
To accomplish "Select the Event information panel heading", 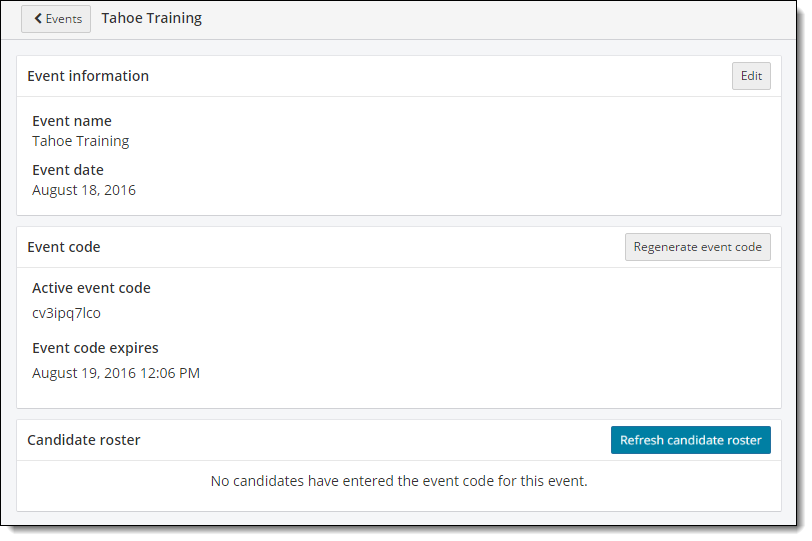I will [88, 76].
